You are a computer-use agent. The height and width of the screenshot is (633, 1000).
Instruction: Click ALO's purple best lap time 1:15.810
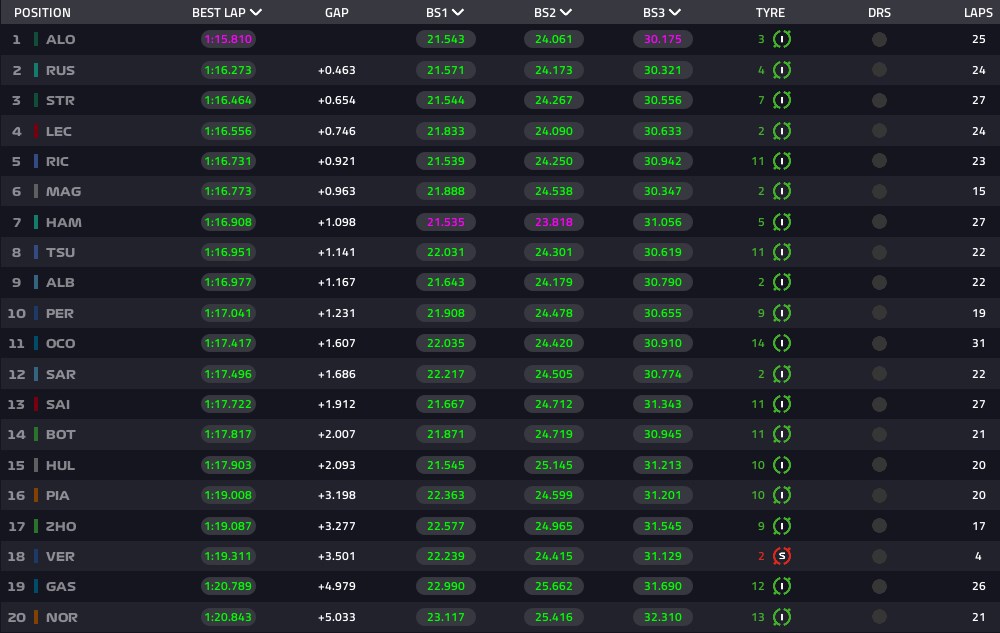[228, 40]
